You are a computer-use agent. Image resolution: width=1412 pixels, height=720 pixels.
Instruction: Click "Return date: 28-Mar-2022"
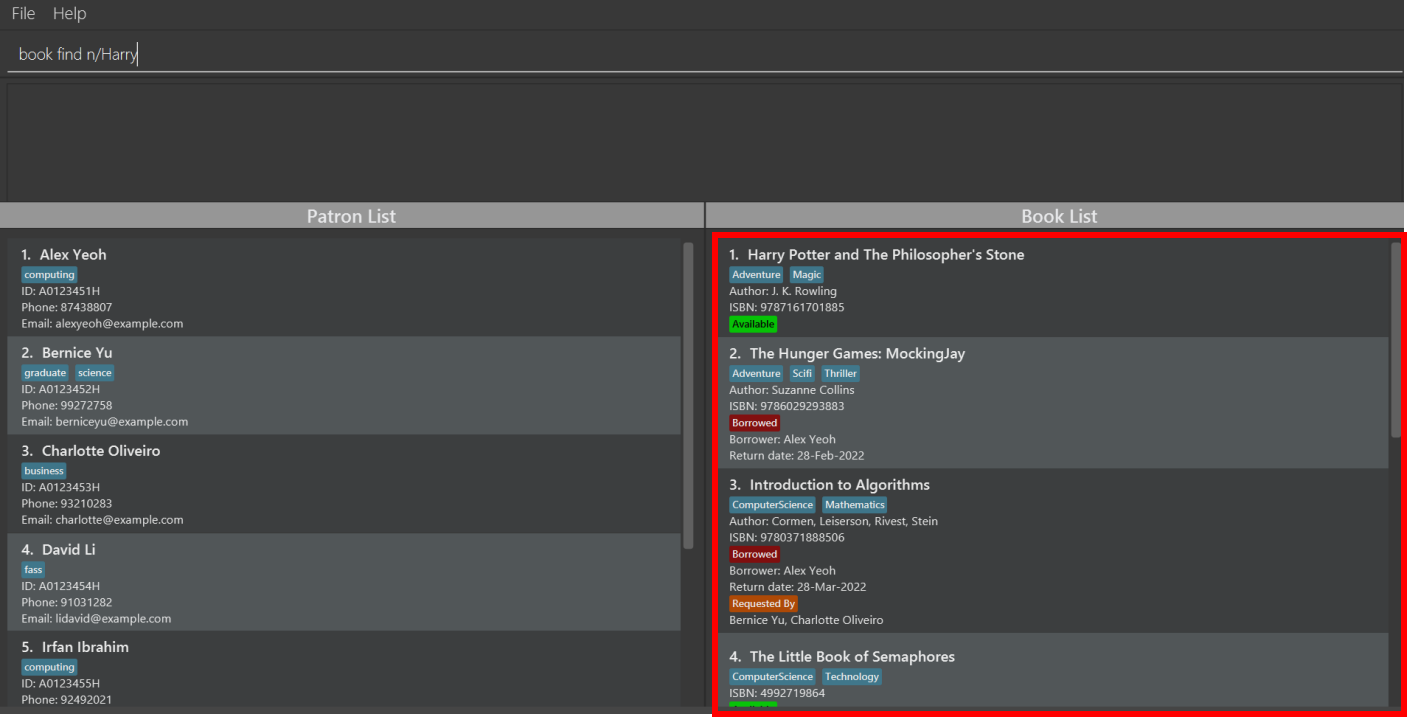click(798, 587)
